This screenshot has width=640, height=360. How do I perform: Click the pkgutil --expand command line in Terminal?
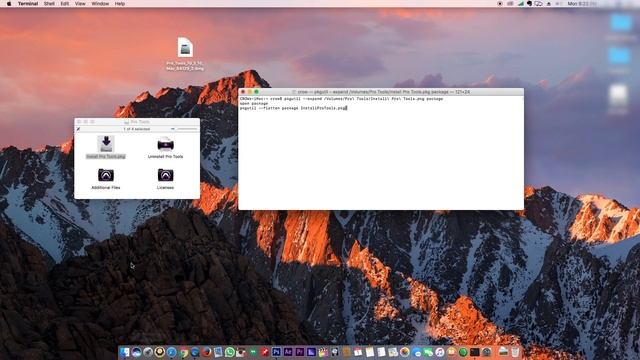pyautogui.click(x=341, y=99)
